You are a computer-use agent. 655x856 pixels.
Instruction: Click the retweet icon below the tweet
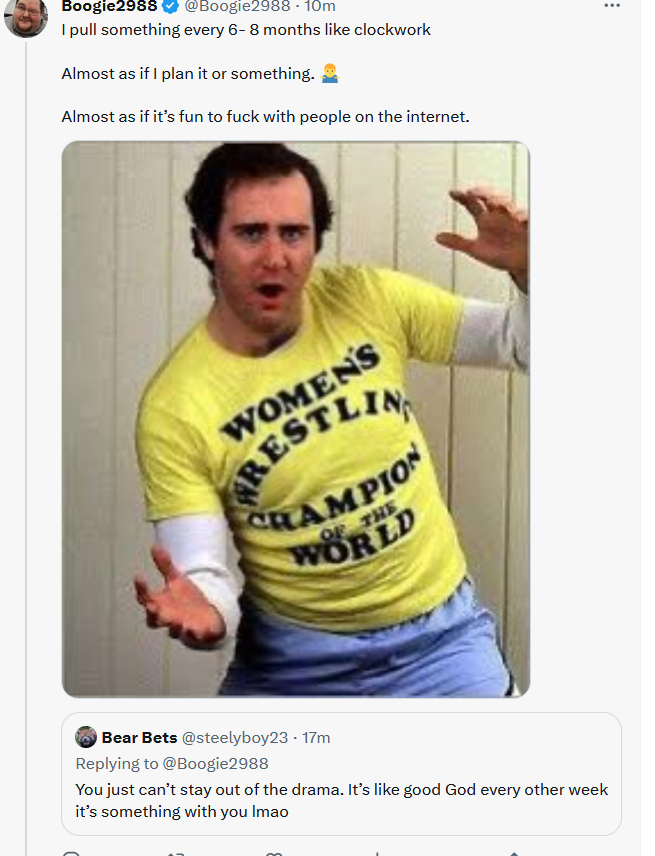click(x=175, y=853)
